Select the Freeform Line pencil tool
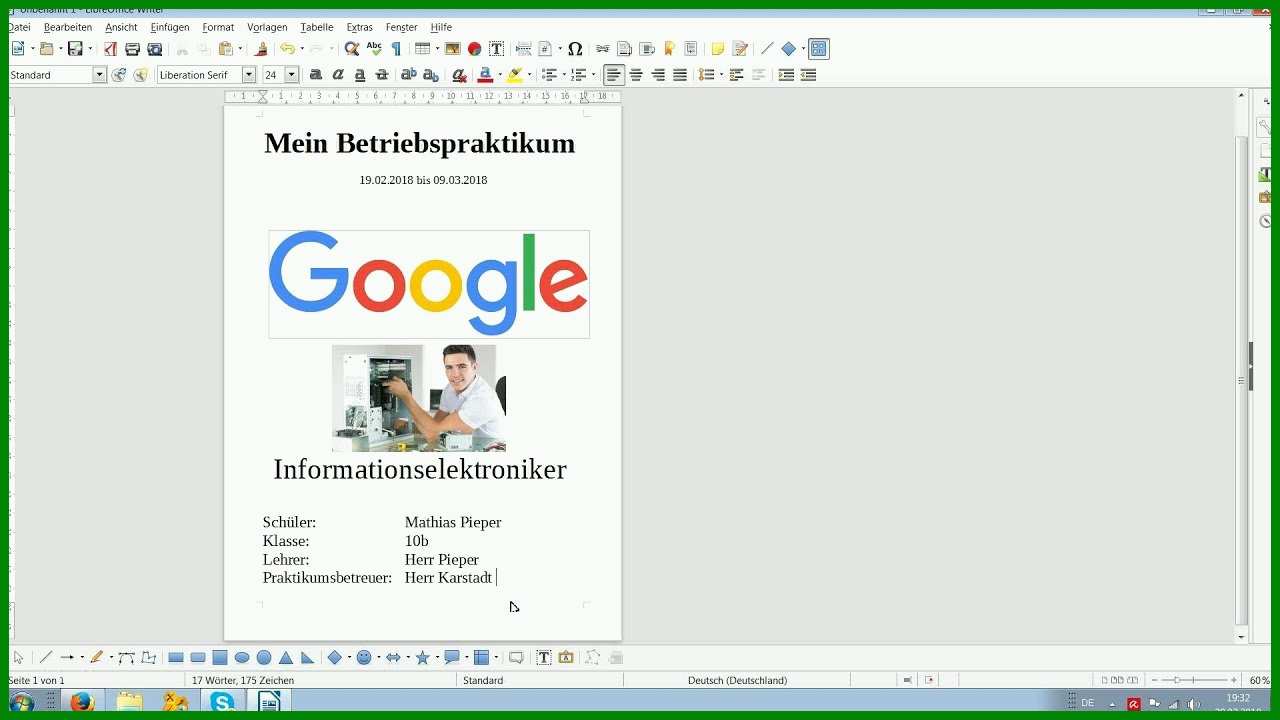Viewport: 1280px width, 720px height. [x=96, y=658]
